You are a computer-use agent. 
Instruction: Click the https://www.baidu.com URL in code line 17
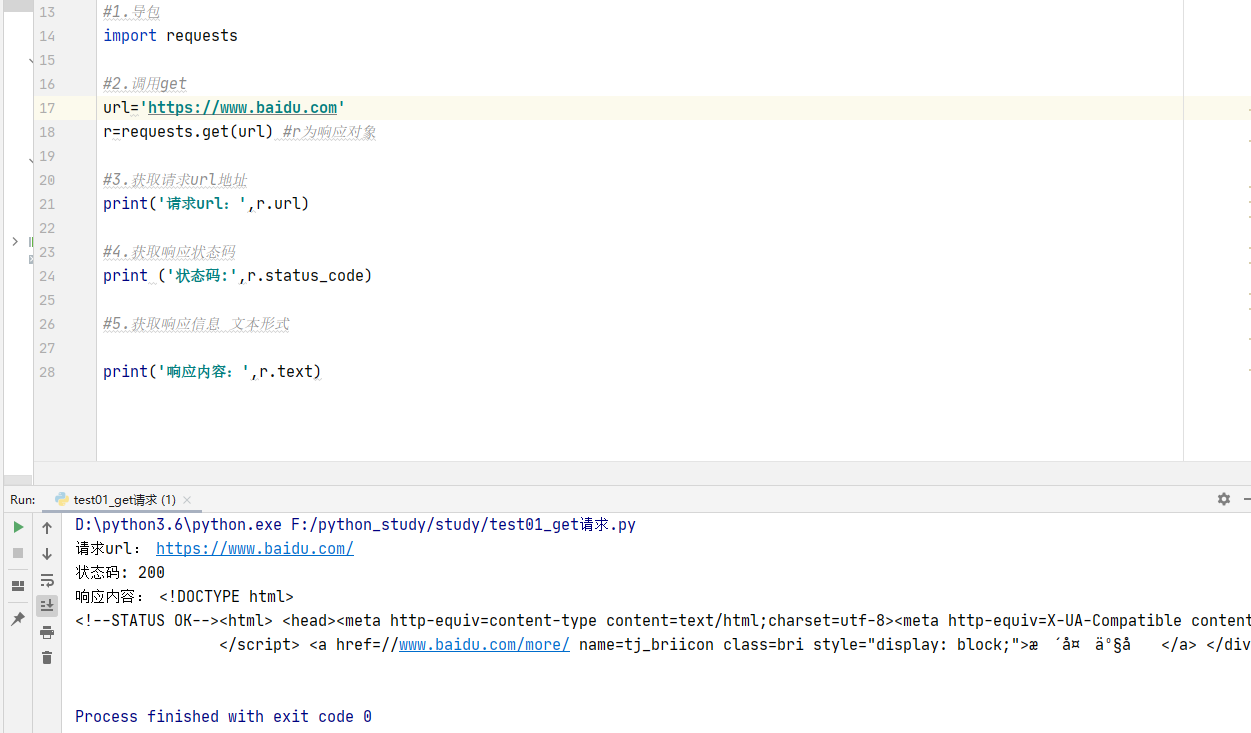click(243, 107)
